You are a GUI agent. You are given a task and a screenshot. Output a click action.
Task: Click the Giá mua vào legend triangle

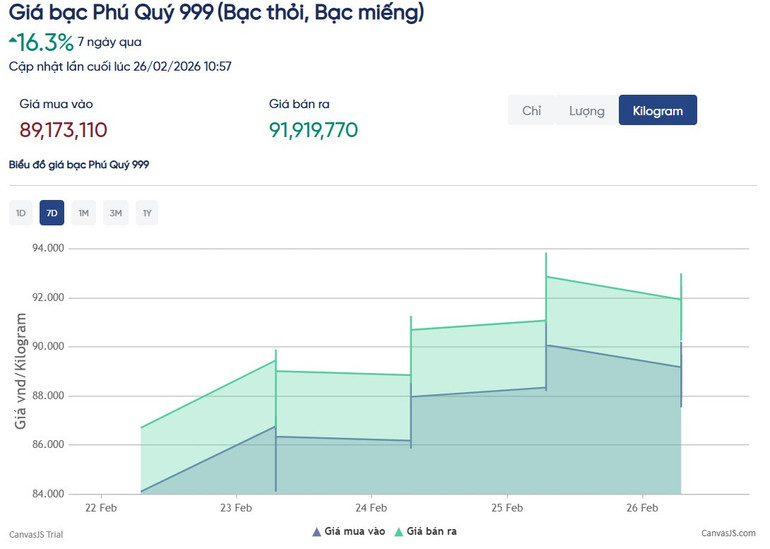(x=317, y=532)
